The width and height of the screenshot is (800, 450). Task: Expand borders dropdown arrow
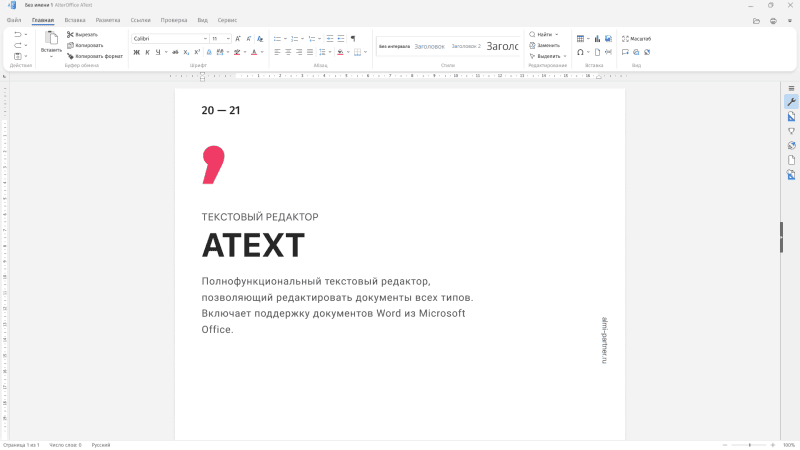(x=365, y=52)
